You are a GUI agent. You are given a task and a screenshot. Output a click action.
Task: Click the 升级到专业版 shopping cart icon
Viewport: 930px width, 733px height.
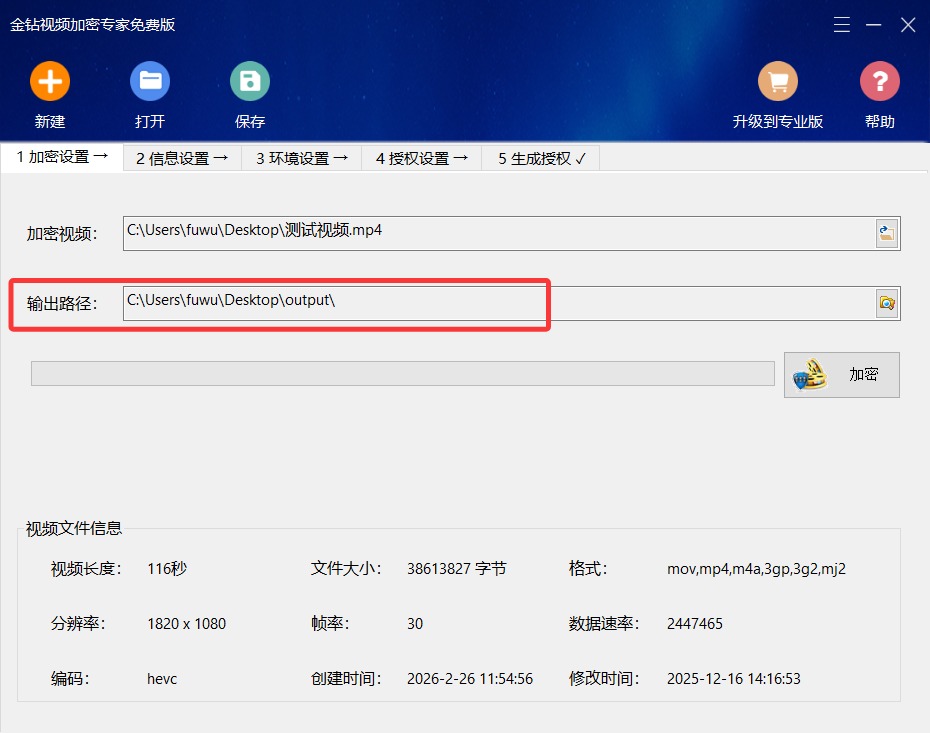(778, 81)
